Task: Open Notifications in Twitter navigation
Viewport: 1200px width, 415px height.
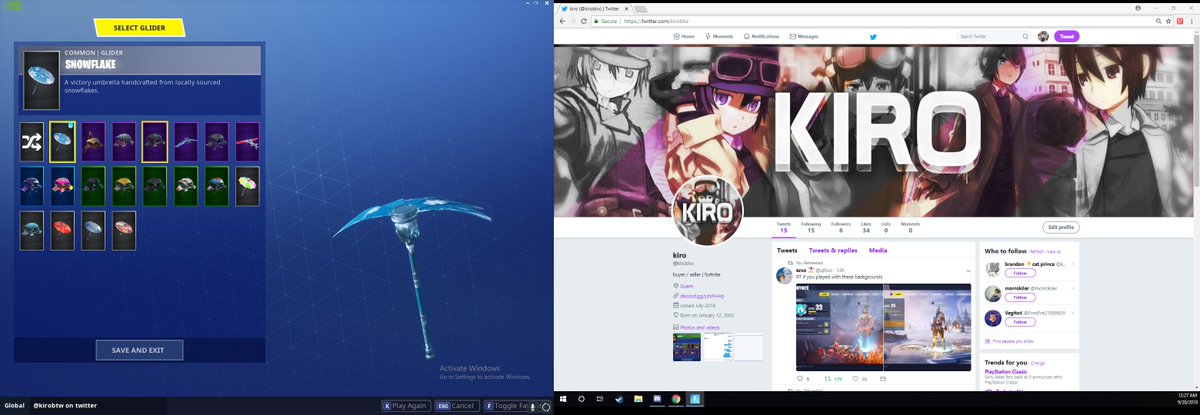Action: [x=761, y=36]
